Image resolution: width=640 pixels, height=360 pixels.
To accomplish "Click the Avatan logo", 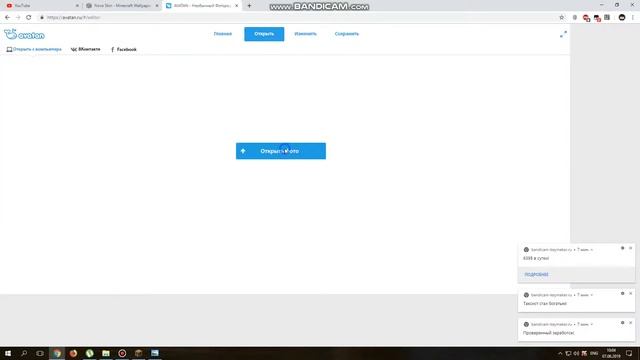I will pos(24,35).
